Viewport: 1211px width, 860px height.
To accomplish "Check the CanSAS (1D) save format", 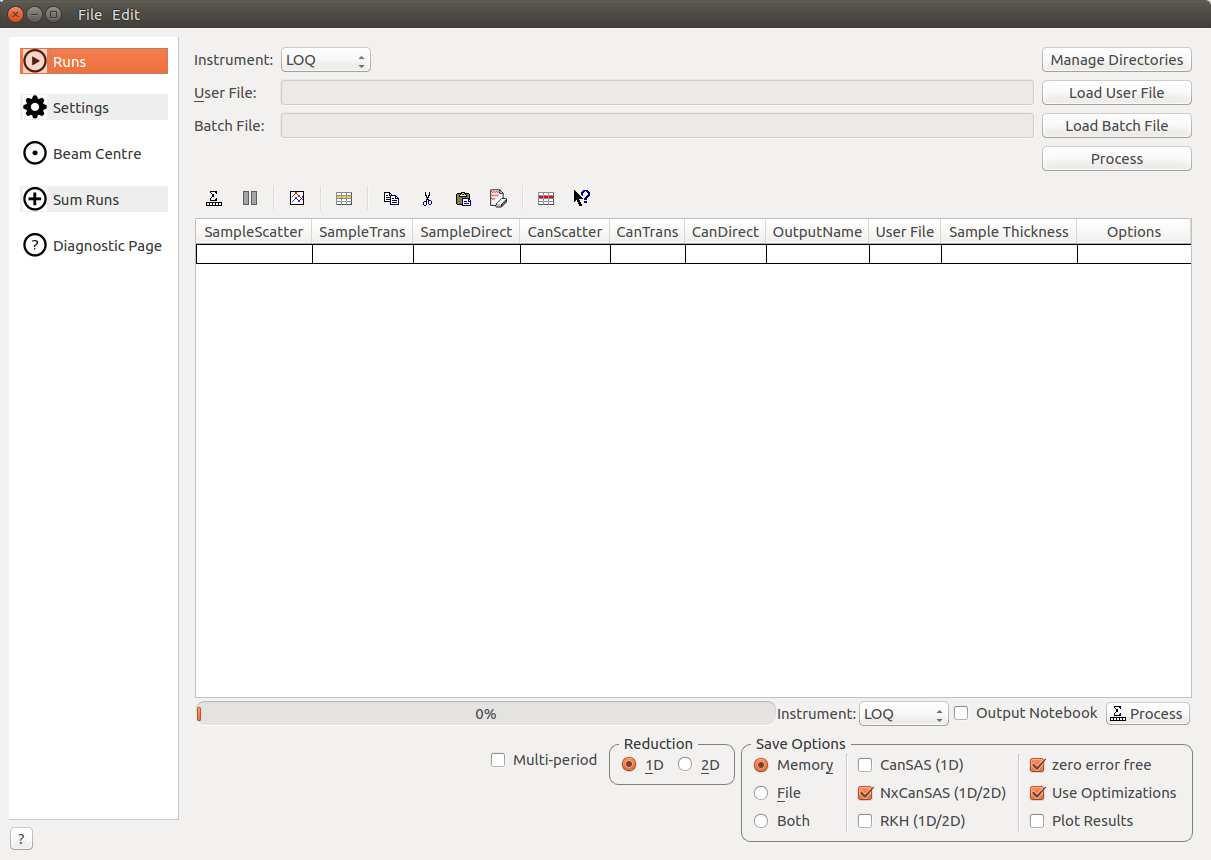I will (x=865, y=765).
